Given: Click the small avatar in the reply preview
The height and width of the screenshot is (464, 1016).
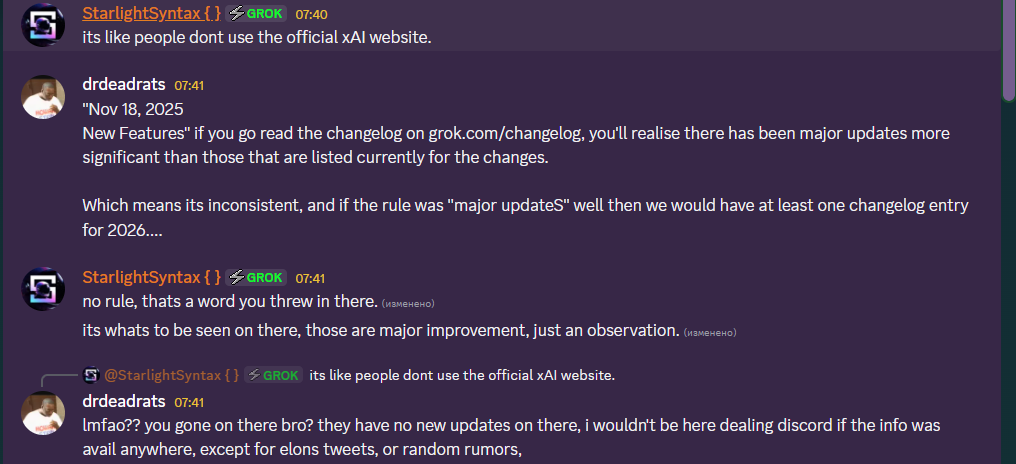Looking at the screenshot, I should click(91, 375).
